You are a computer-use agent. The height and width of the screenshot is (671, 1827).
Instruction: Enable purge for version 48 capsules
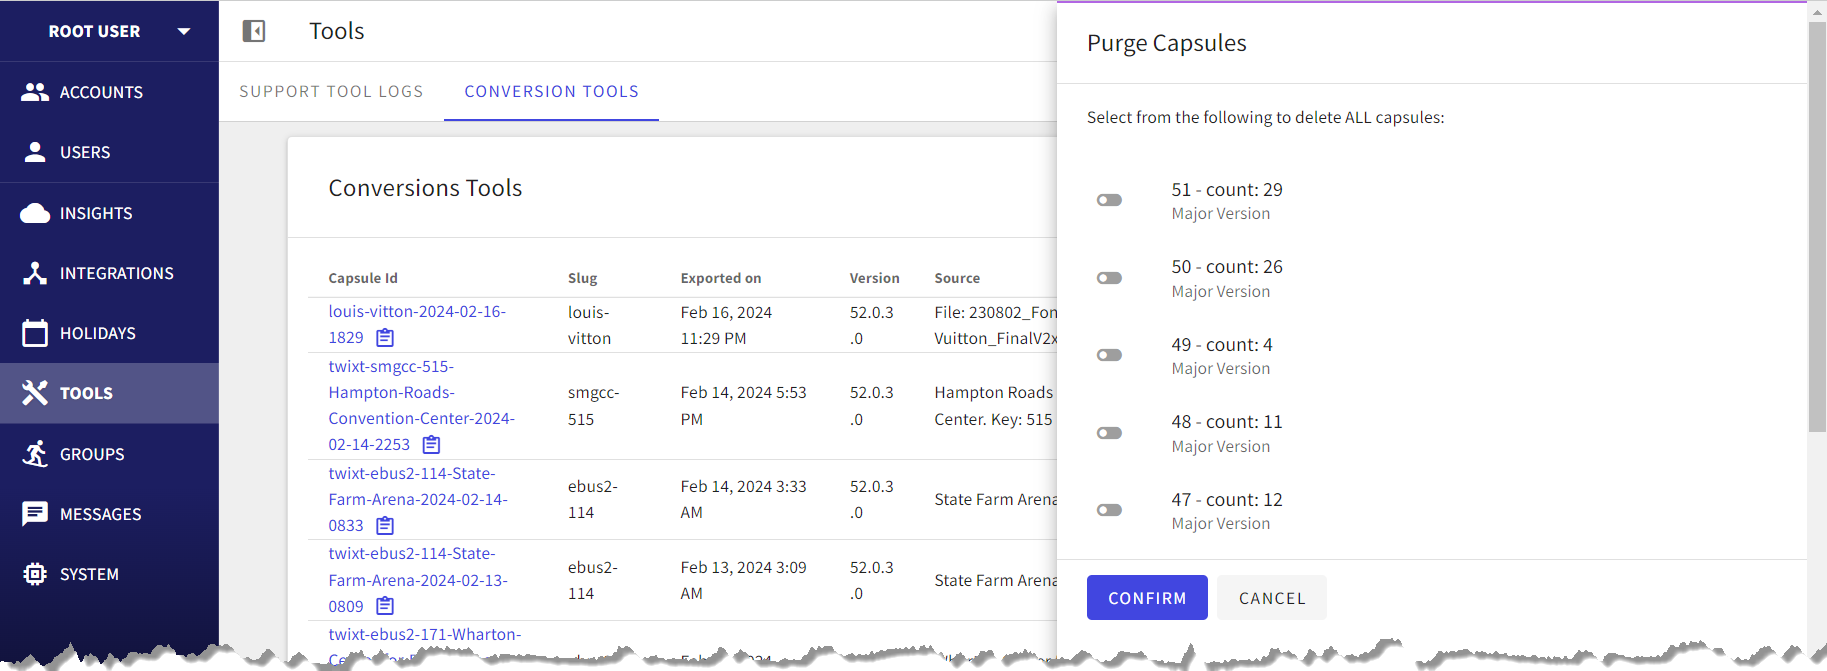[x=1109, y=433]
